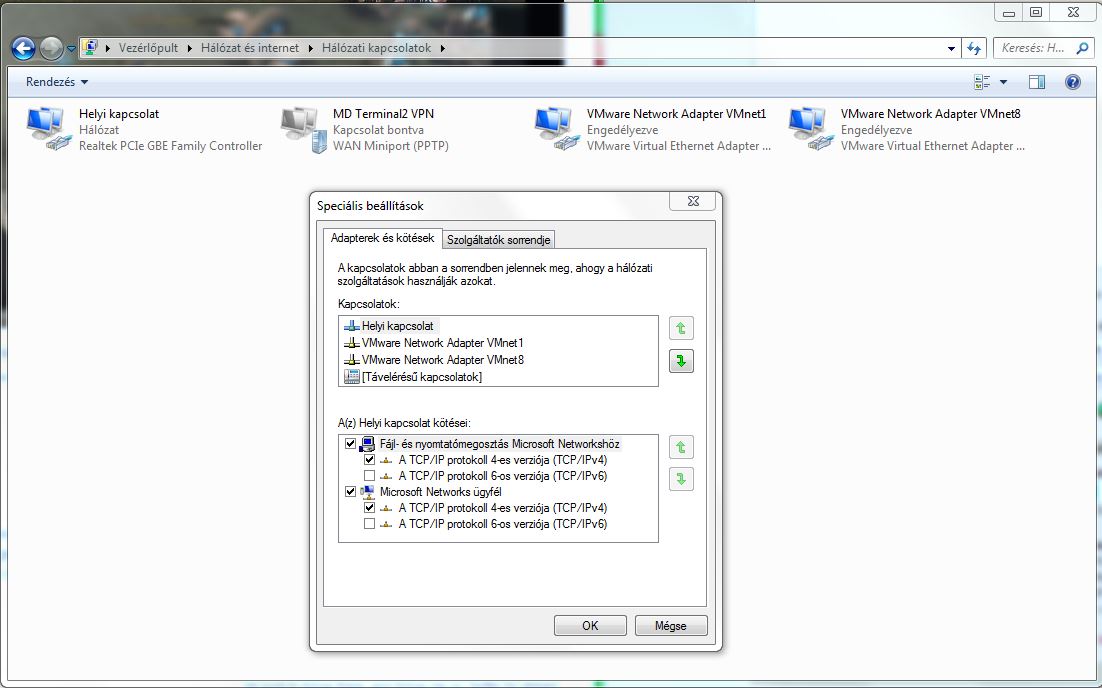Open the Rendezés menu
The width and height of the screenshot is (1102, 688).
pos(57,82)
